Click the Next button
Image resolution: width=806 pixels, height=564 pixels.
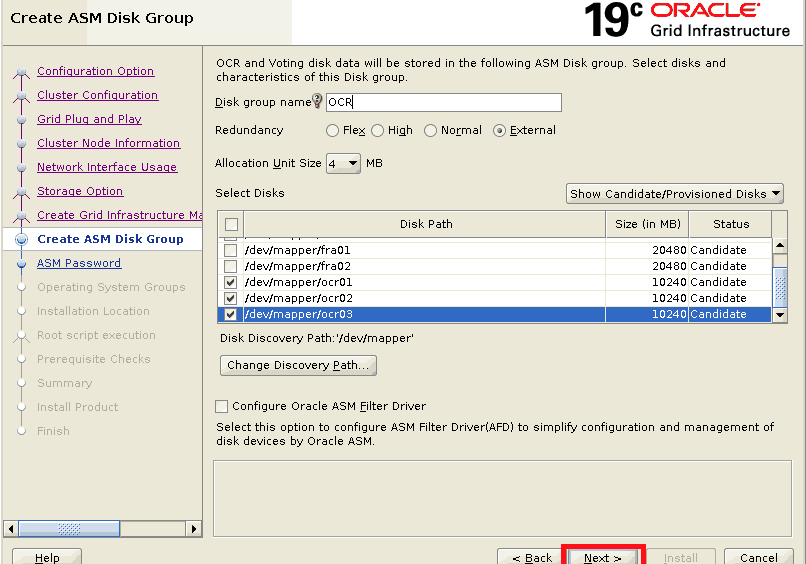[602, 557]
